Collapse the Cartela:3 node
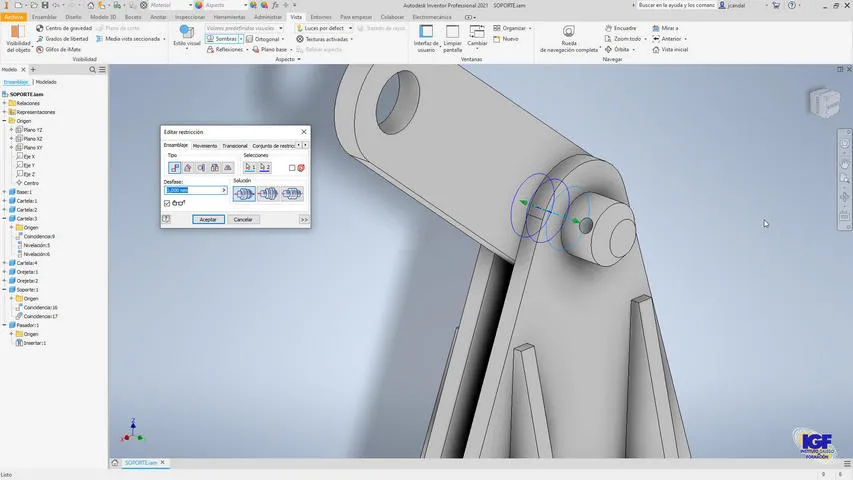The height and width of the screenshot is (480, 853). tap(4, 218)
